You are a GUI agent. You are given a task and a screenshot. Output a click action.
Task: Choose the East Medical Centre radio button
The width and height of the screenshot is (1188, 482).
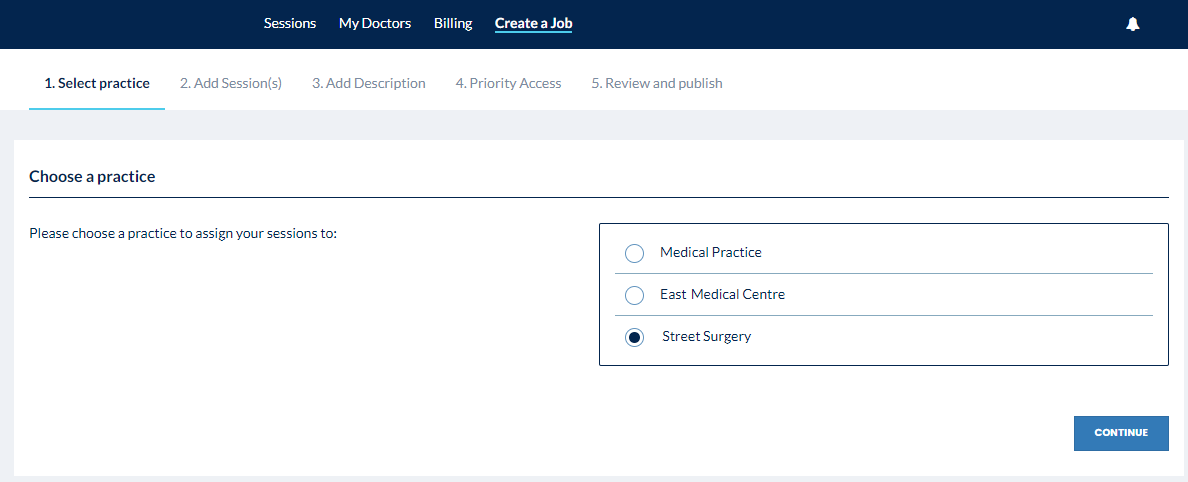coord(634,295)
